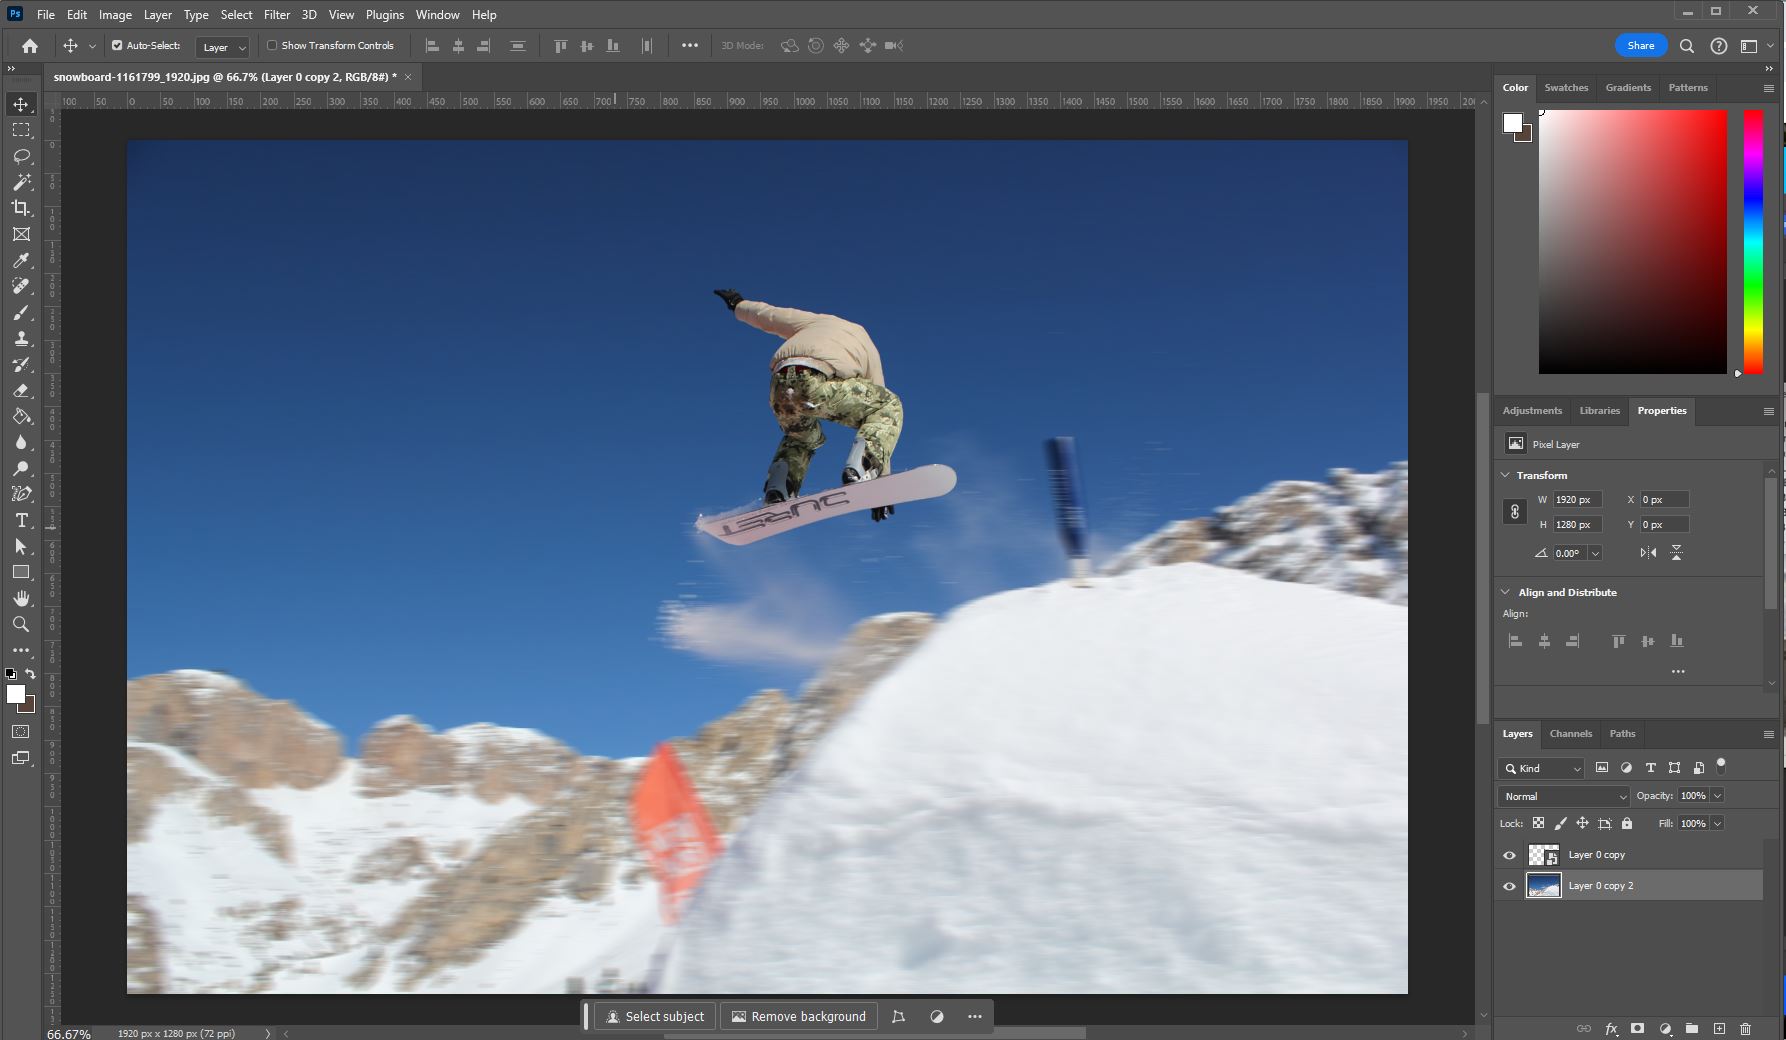
Task: Collapse the Align and Distribute section
Action: 1506,592
